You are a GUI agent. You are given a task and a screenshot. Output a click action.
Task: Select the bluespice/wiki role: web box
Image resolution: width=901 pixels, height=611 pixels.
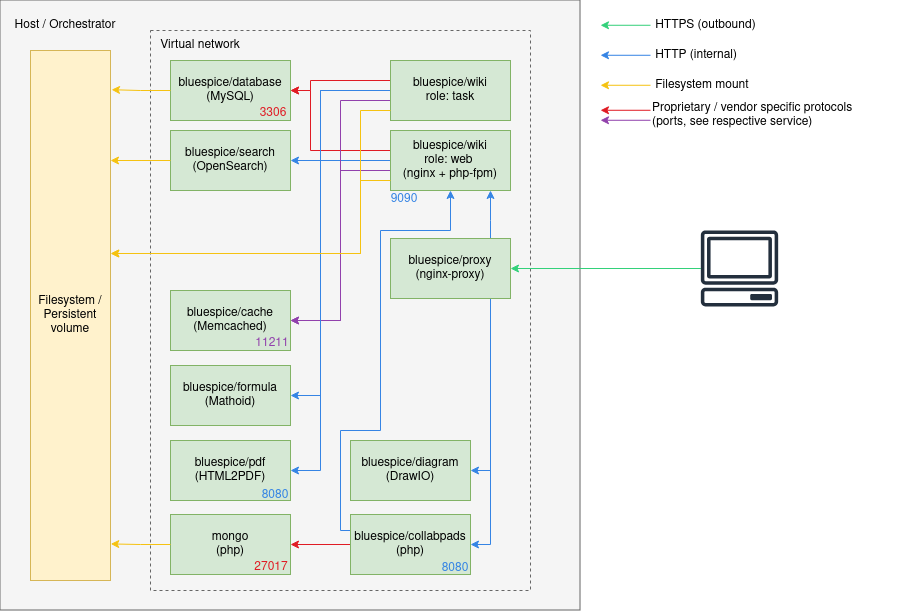(x=450, y=160)
